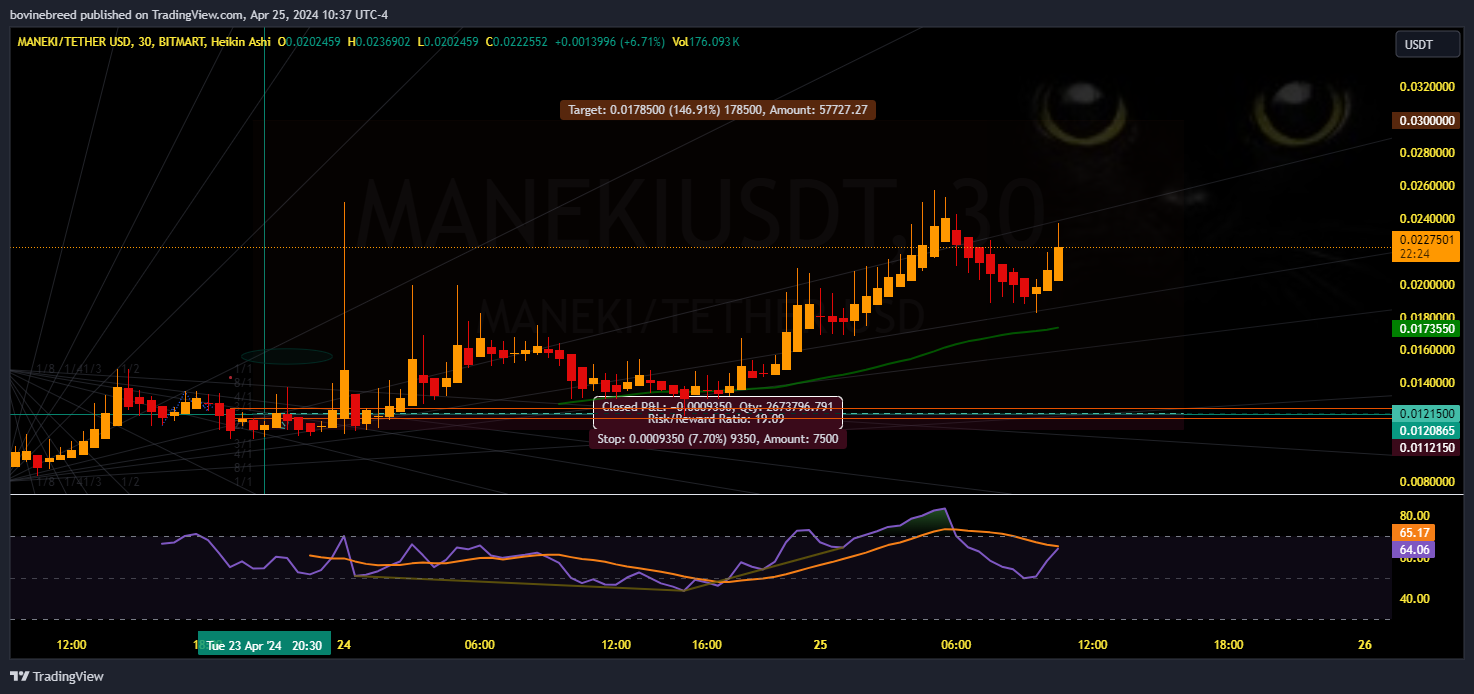The image size is (1474, 694).
Task: Click the Stop 0.0009350 label box
Action: (717, 439)
